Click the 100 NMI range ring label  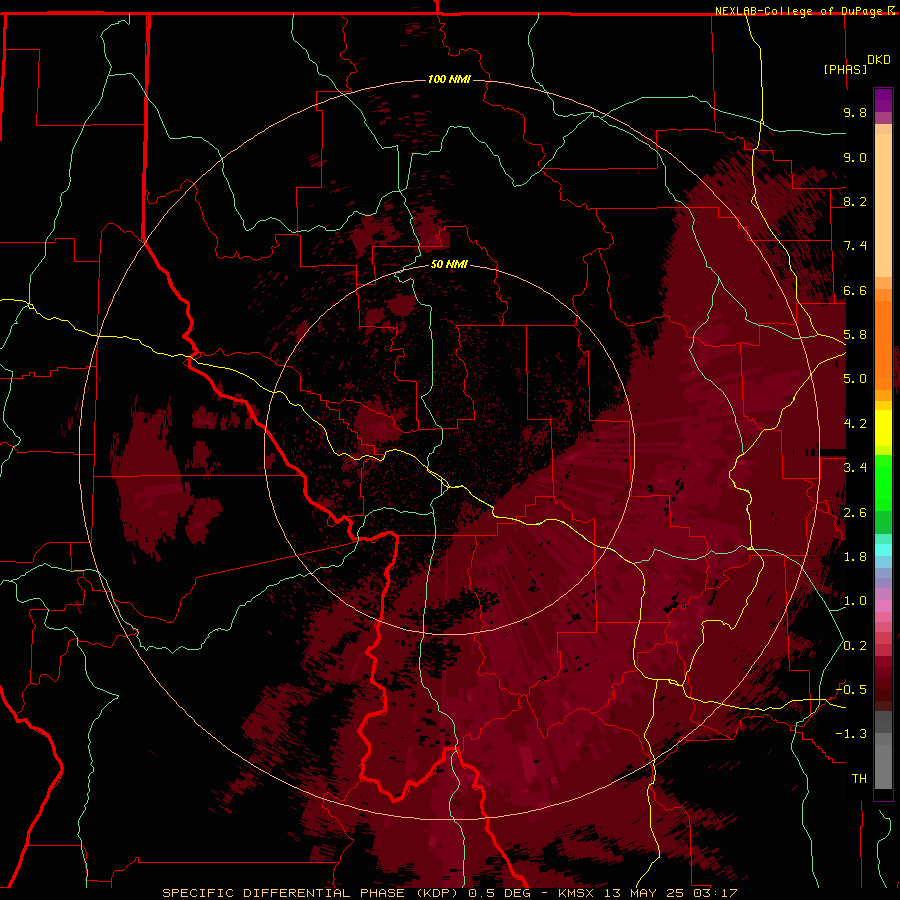449,79
